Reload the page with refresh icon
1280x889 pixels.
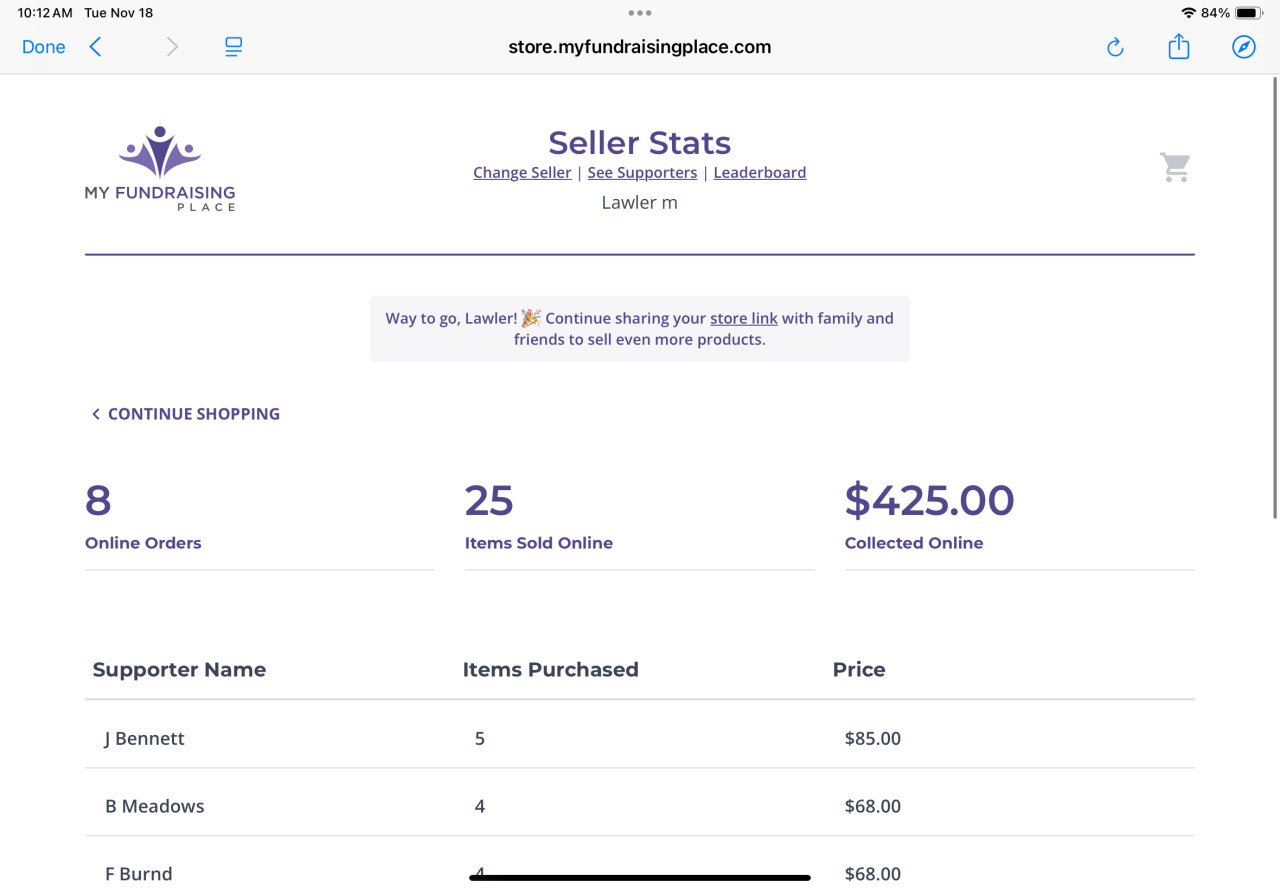point(1115,47)
